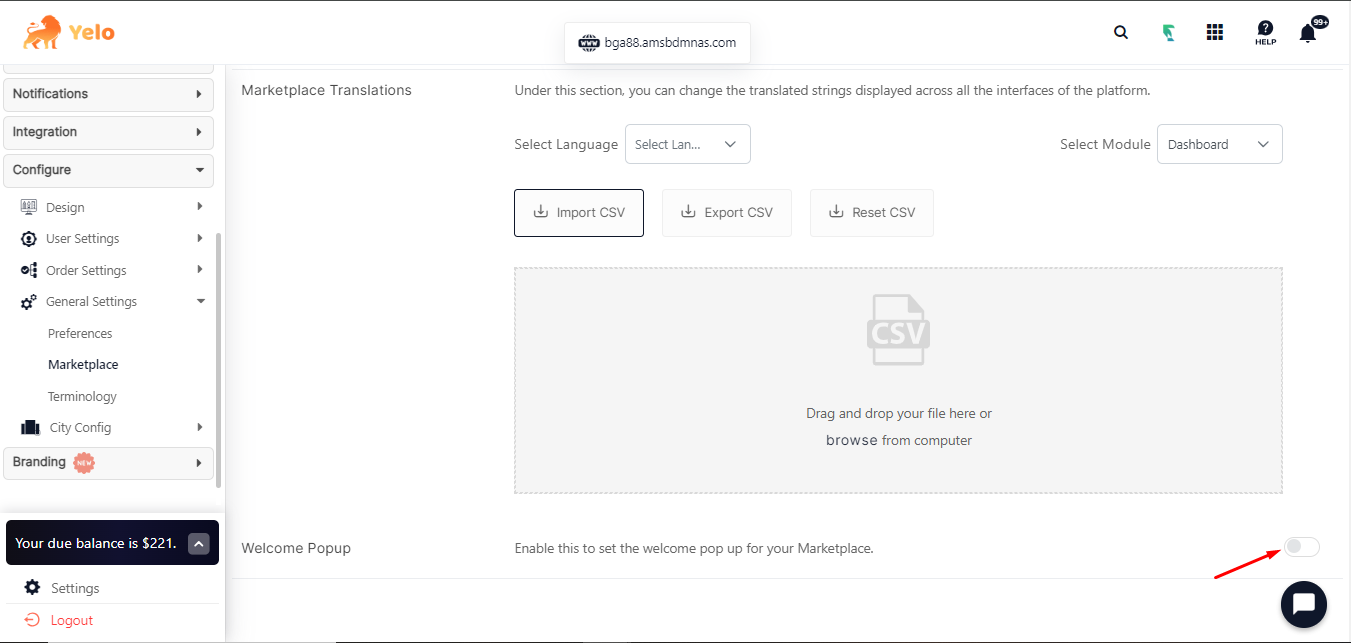The height and width of the screenshot is (643, 1351).
Task: Click the Import CSV button
Action: pos(579,213)
